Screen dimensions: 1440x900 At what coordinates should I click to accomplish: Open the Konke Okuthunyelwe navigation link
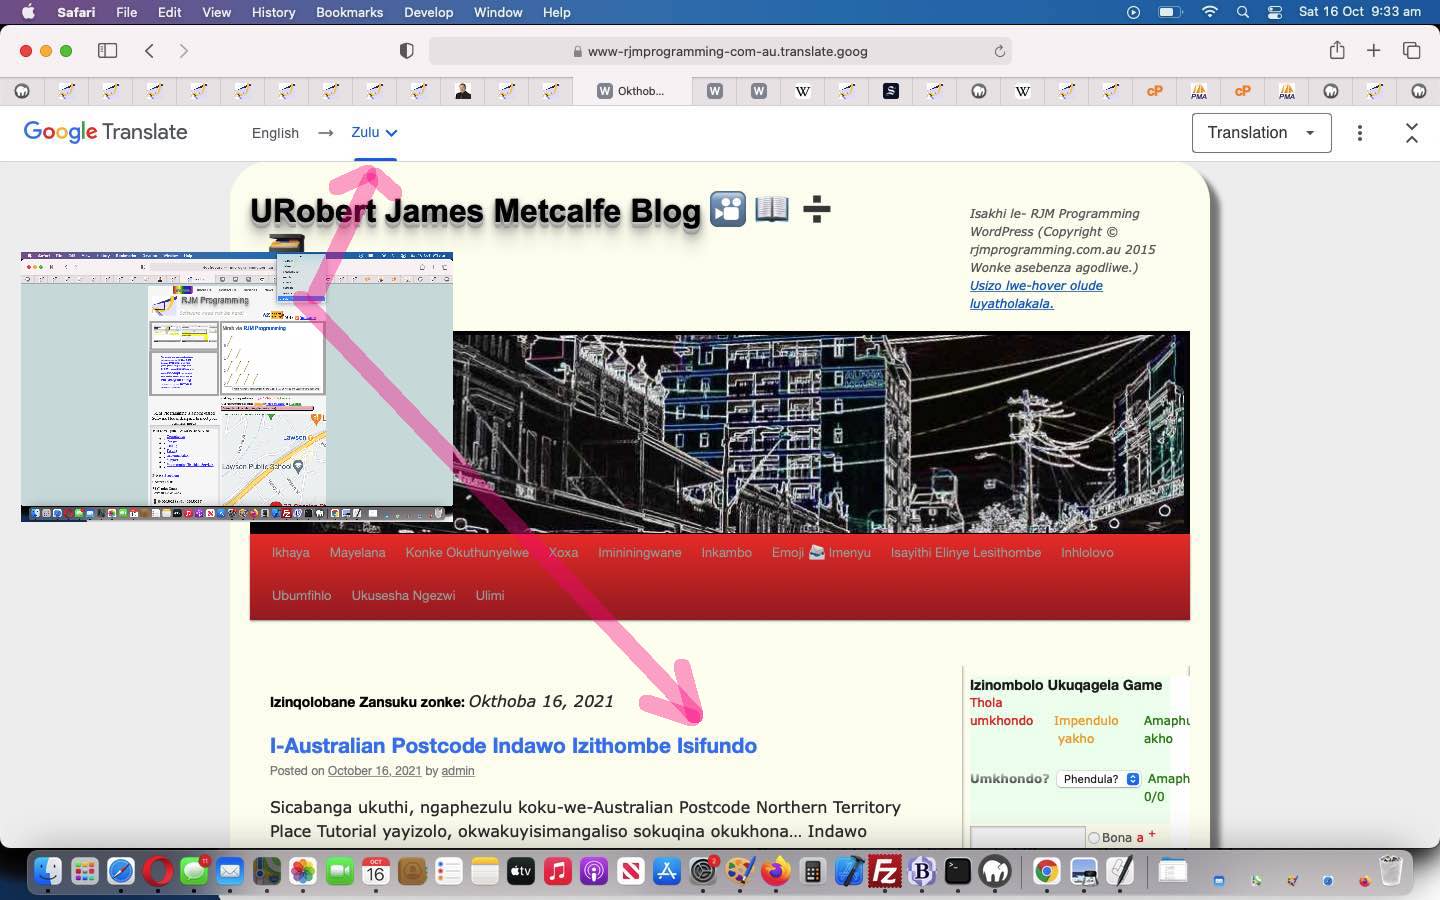467,552
